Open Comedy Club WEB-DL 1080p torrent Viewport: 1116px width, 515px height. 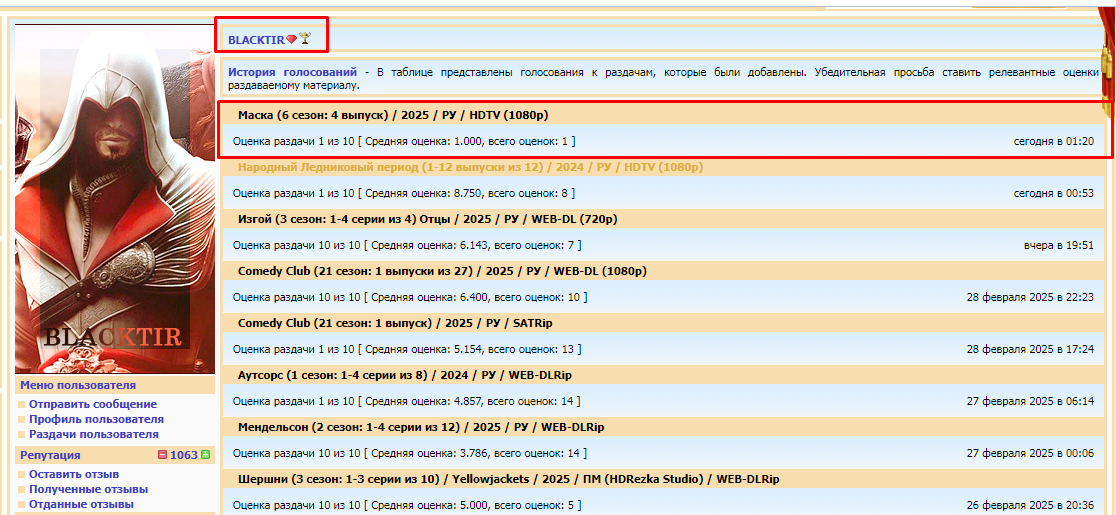point(442,271)
